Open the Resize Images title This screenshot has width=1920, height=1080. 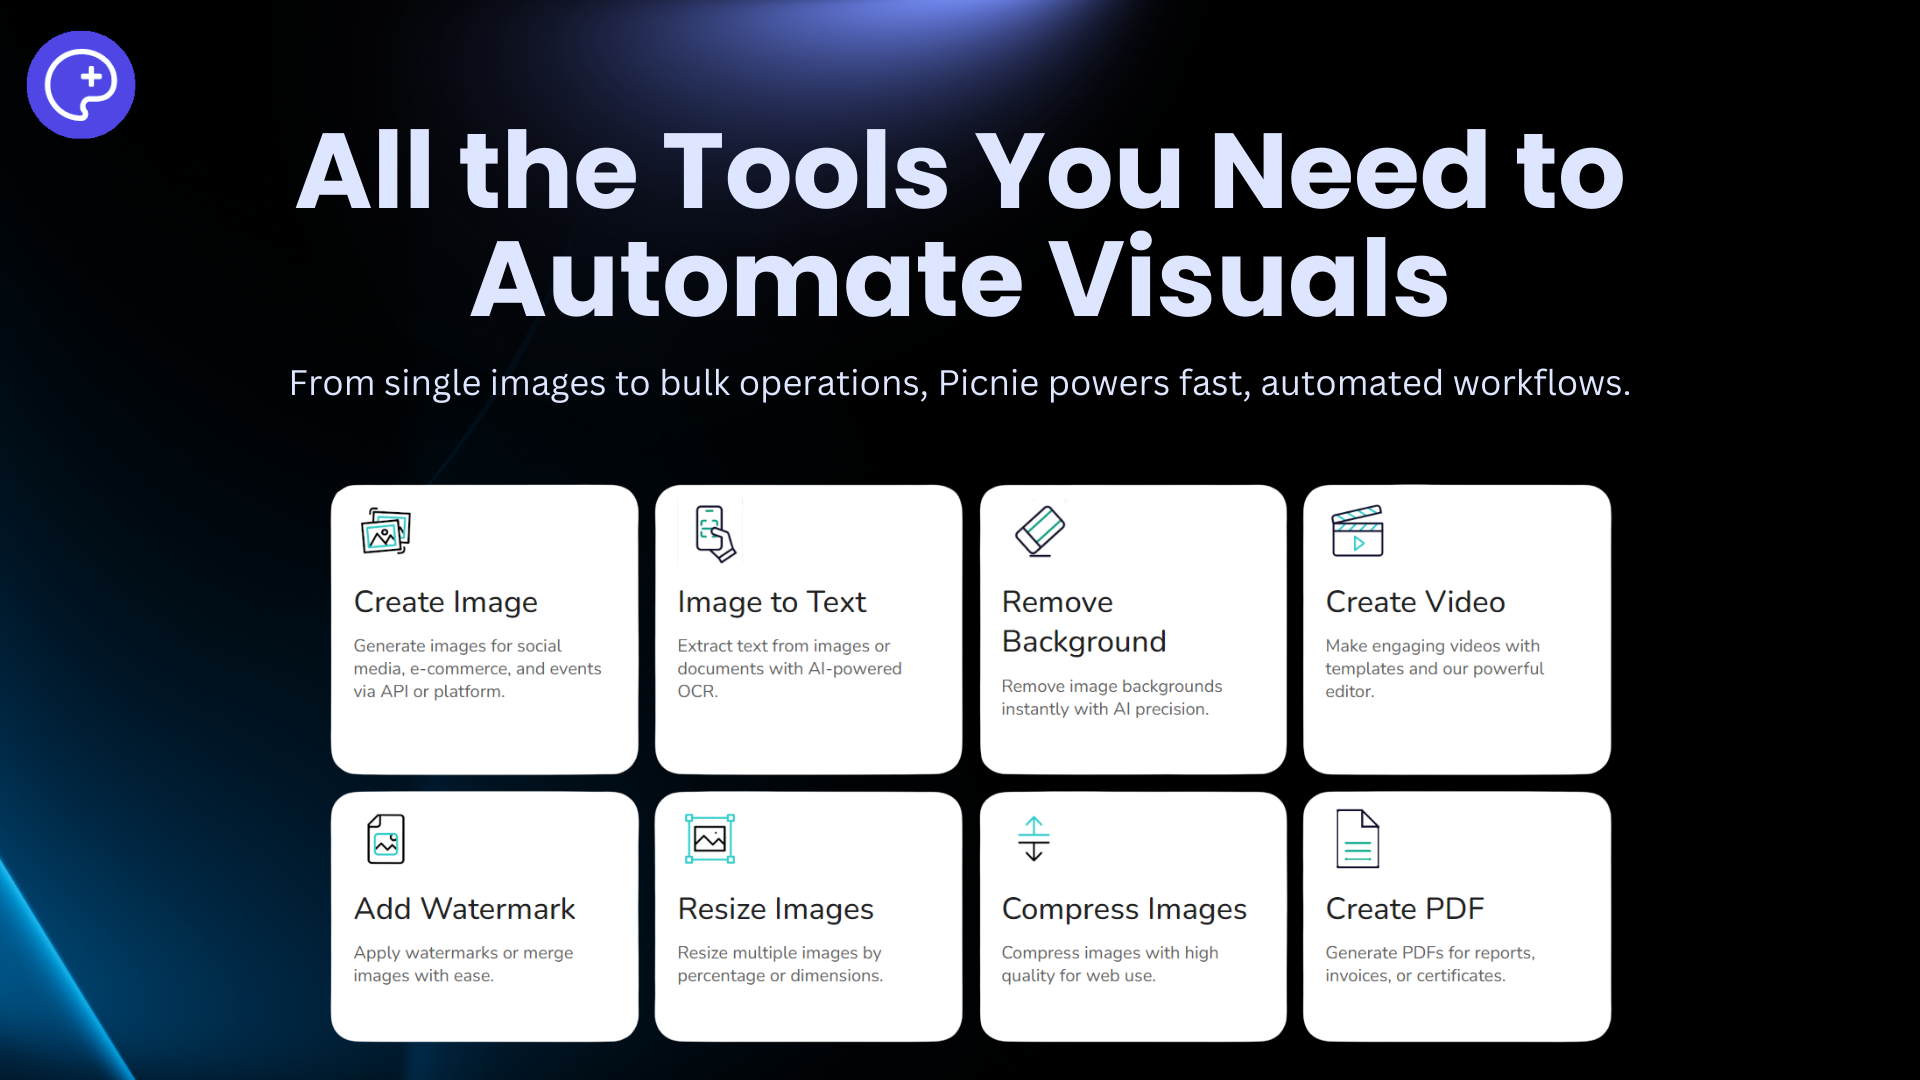tap(776, 909)
